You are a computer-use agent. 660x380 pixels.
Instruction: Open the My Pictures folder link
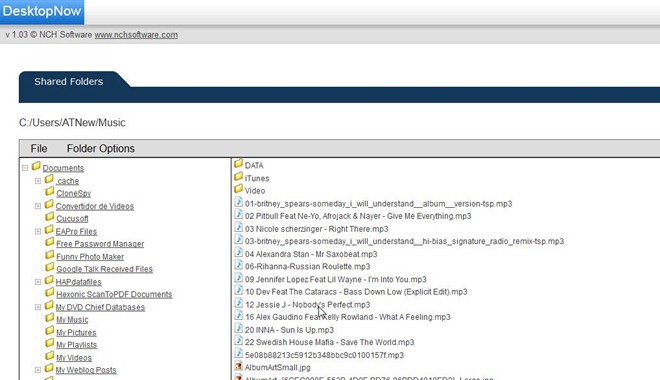[x=76, y=332]
